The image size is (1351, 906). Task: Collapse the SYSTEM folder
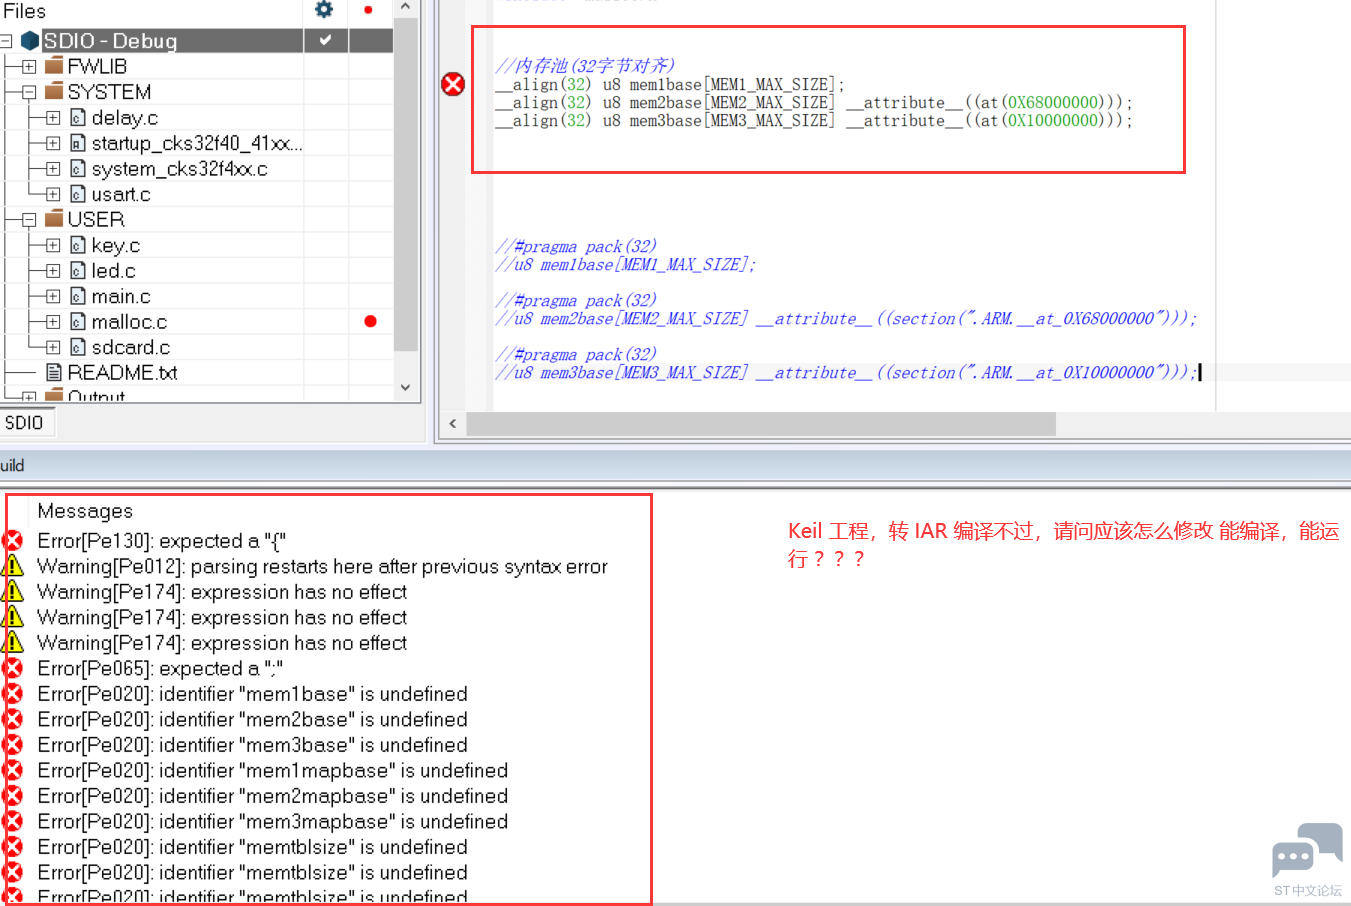click(x=29, y=92)
